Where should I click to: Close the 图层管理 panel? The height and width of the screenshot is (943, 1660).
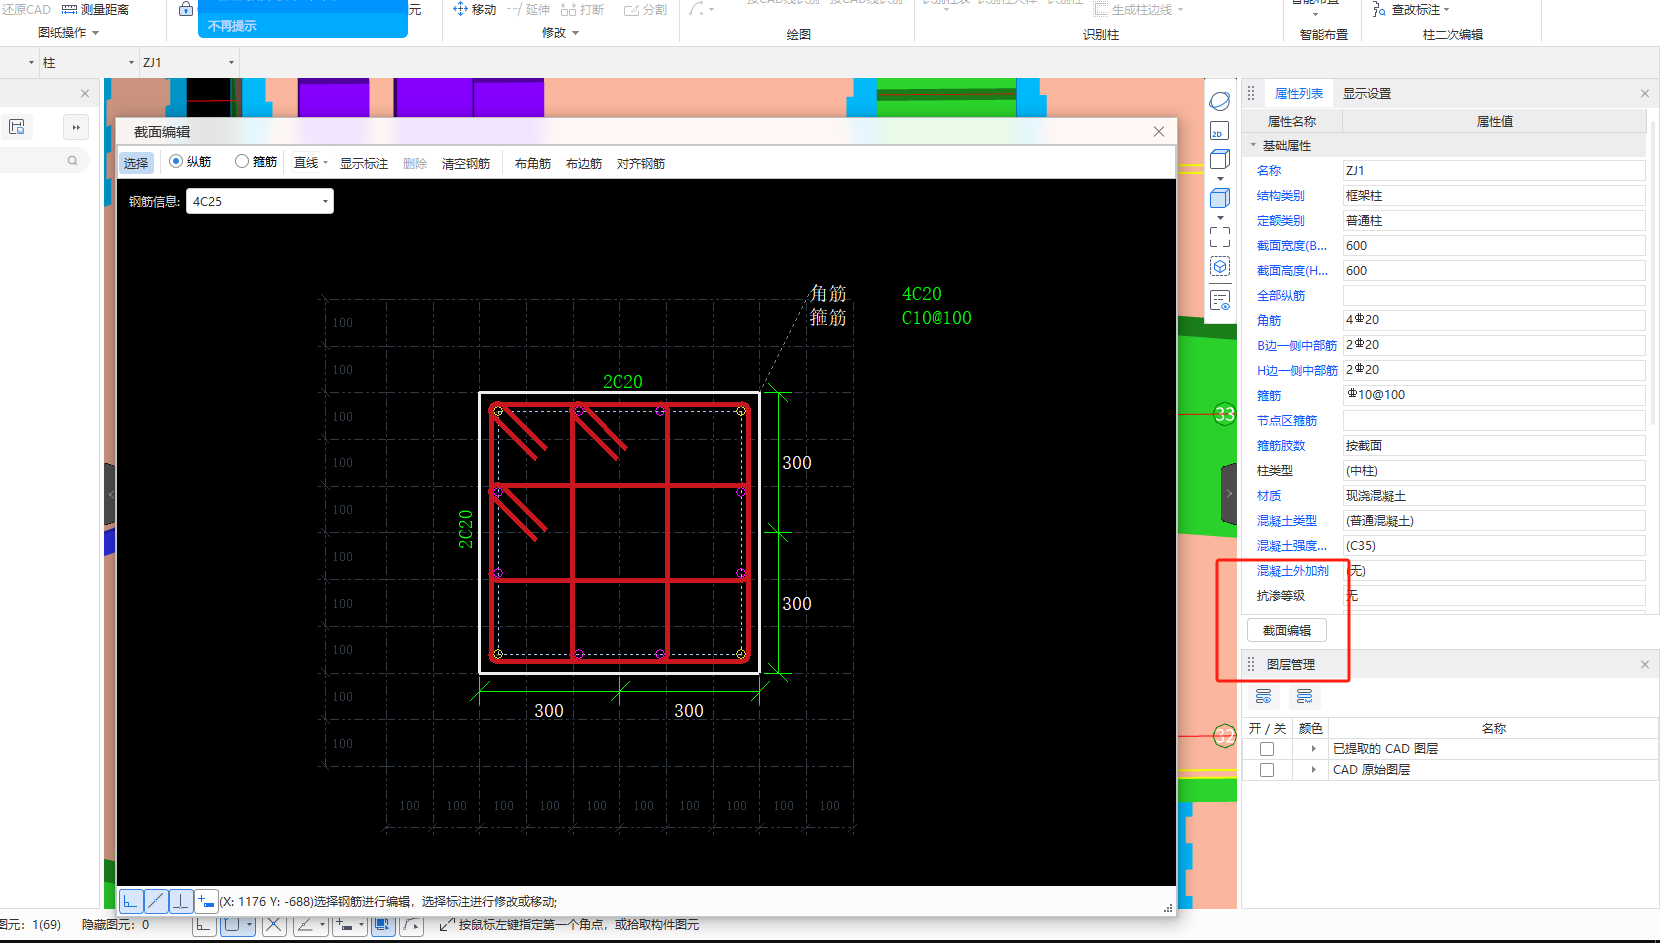pyautogui.click(x=1644, y=664)
